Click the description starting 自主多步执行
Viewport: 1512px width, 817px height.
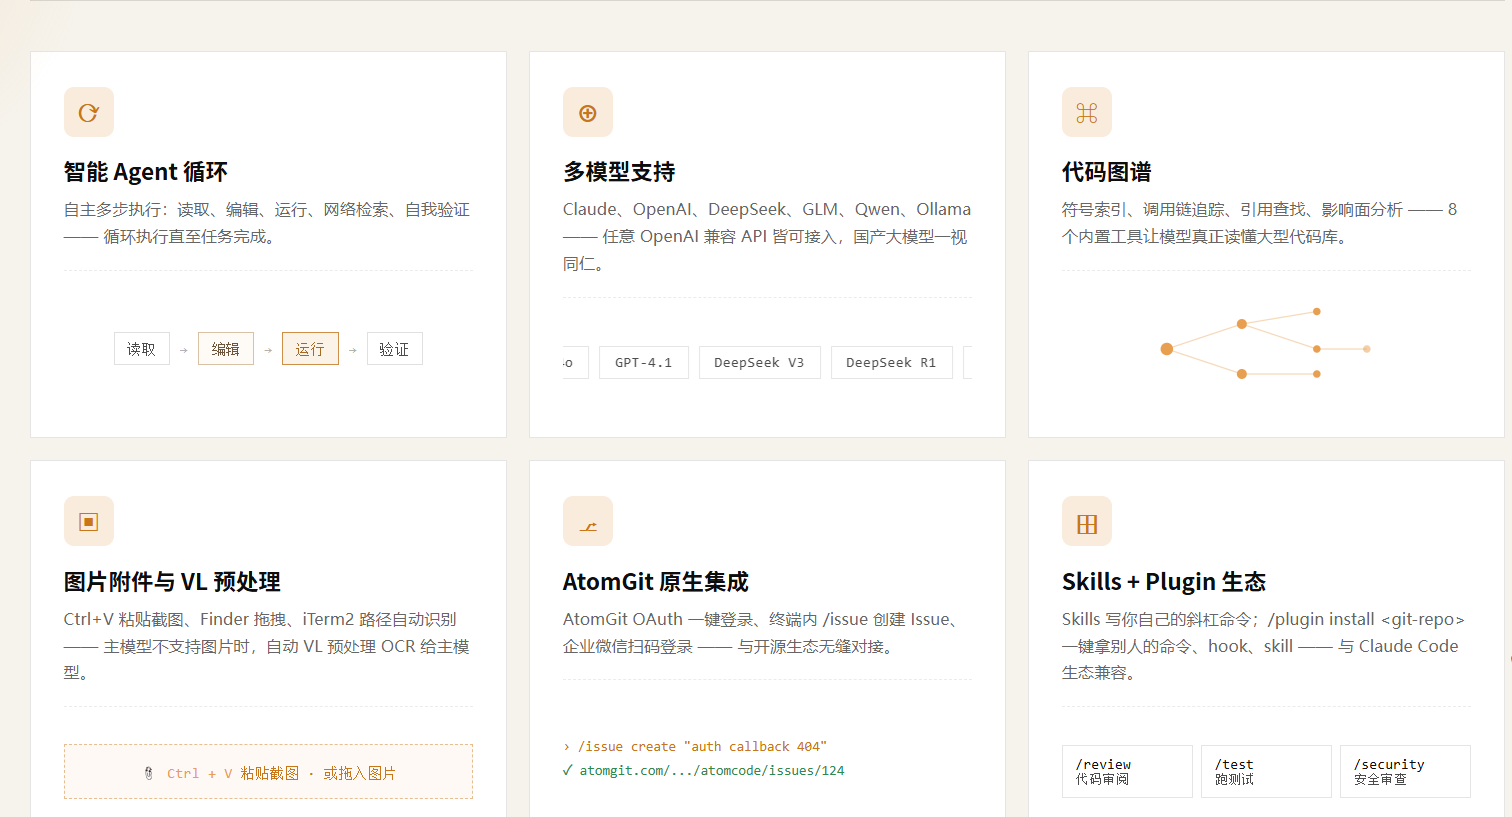[267, 223]
